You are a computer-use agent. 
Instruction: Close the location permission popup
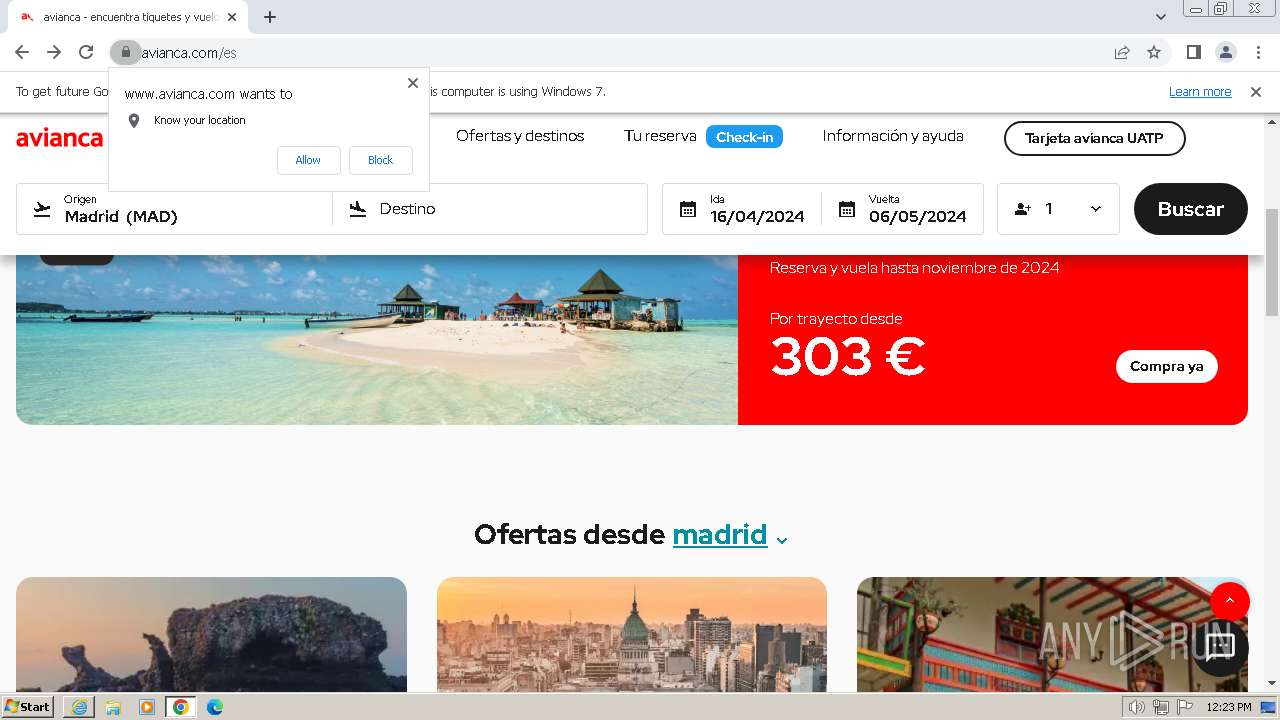pos(413,83)
